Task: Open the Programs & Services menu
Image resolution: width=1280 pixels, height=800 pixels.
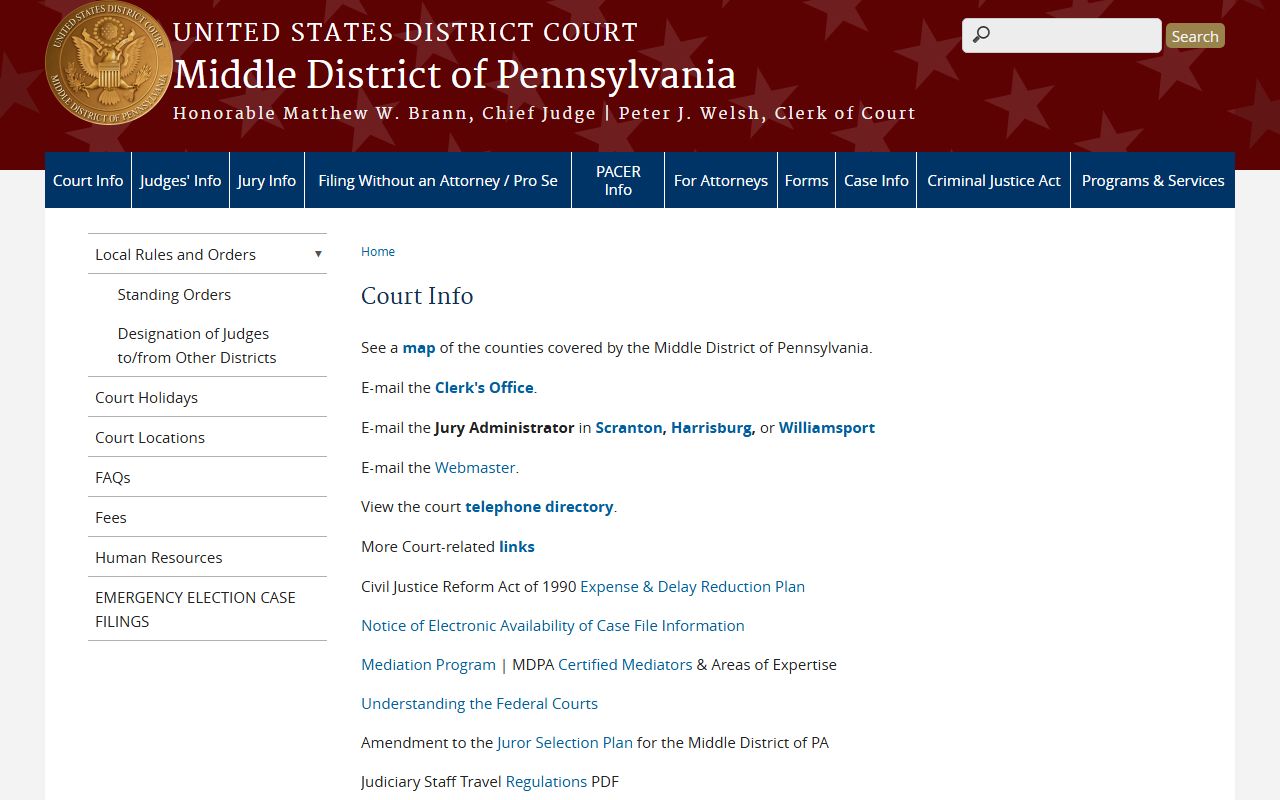Action: pyautogui.click(x=1153, y=180)
